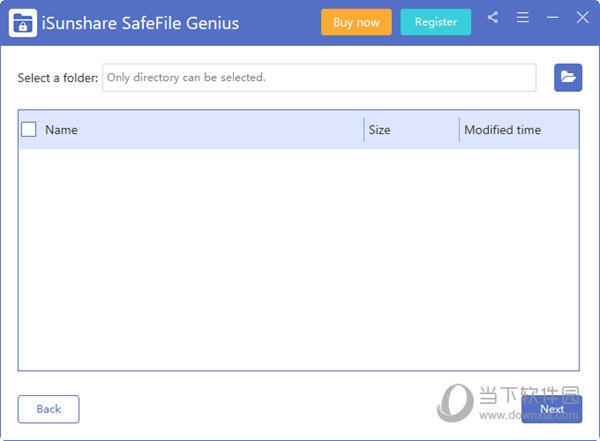Click the browse folder icon button
Screen dimensions: 600x441
[x=568, y=77]
